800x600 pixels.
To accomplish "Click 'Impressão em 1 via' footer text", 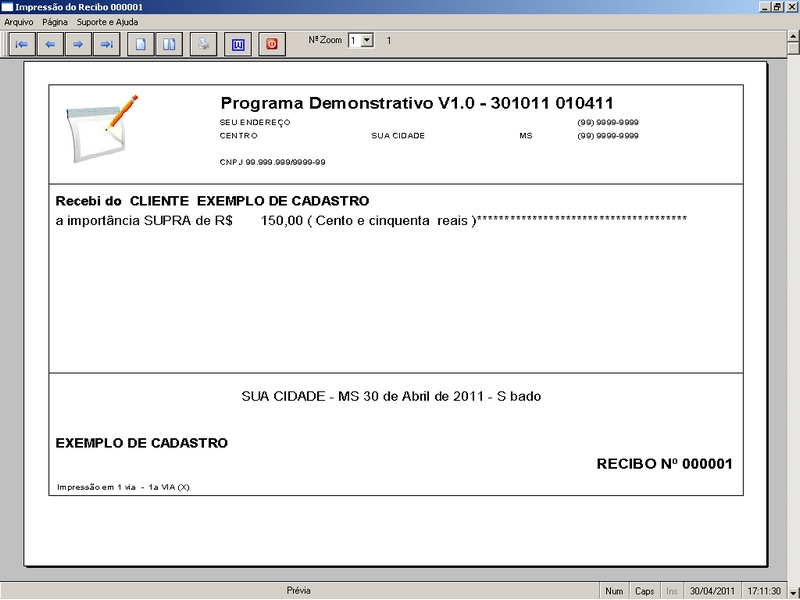I will pos(123,487).
